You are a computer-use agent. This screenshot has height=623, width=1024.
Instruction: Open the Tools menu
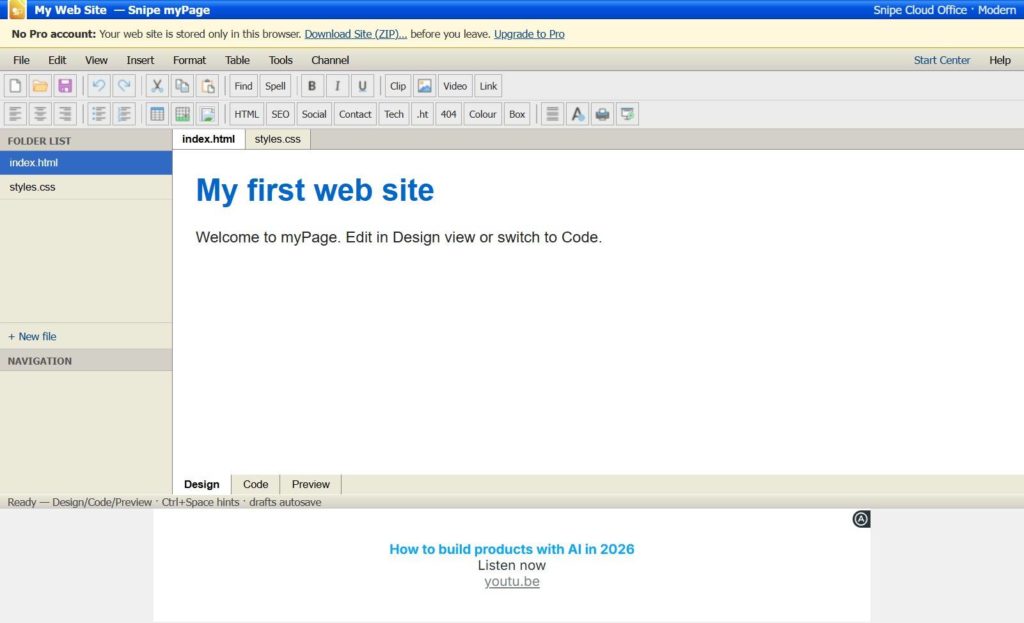coord(281,60)
